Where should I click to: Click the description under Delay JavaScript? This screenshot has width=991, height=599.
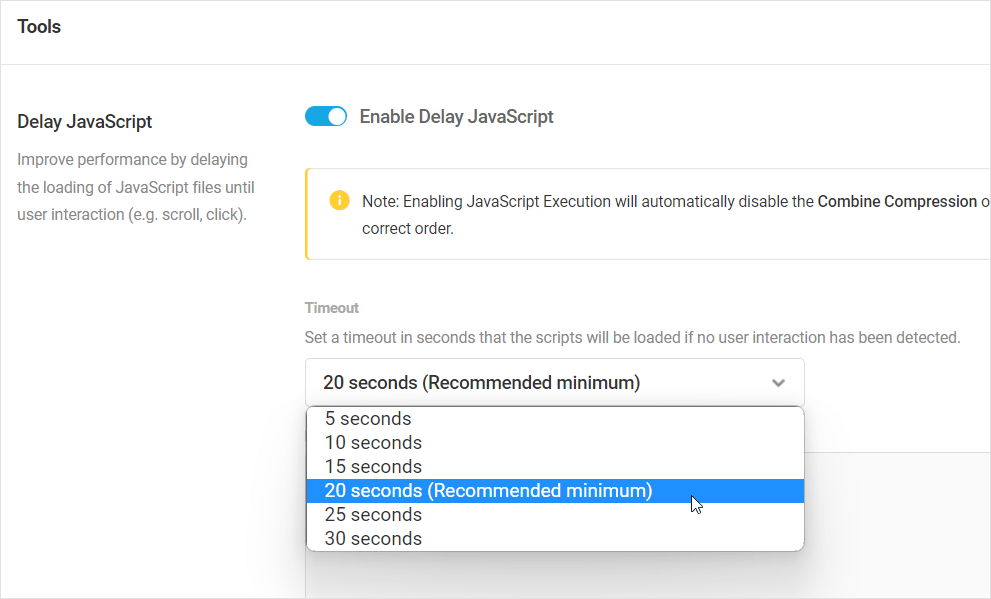coord(132,188)
